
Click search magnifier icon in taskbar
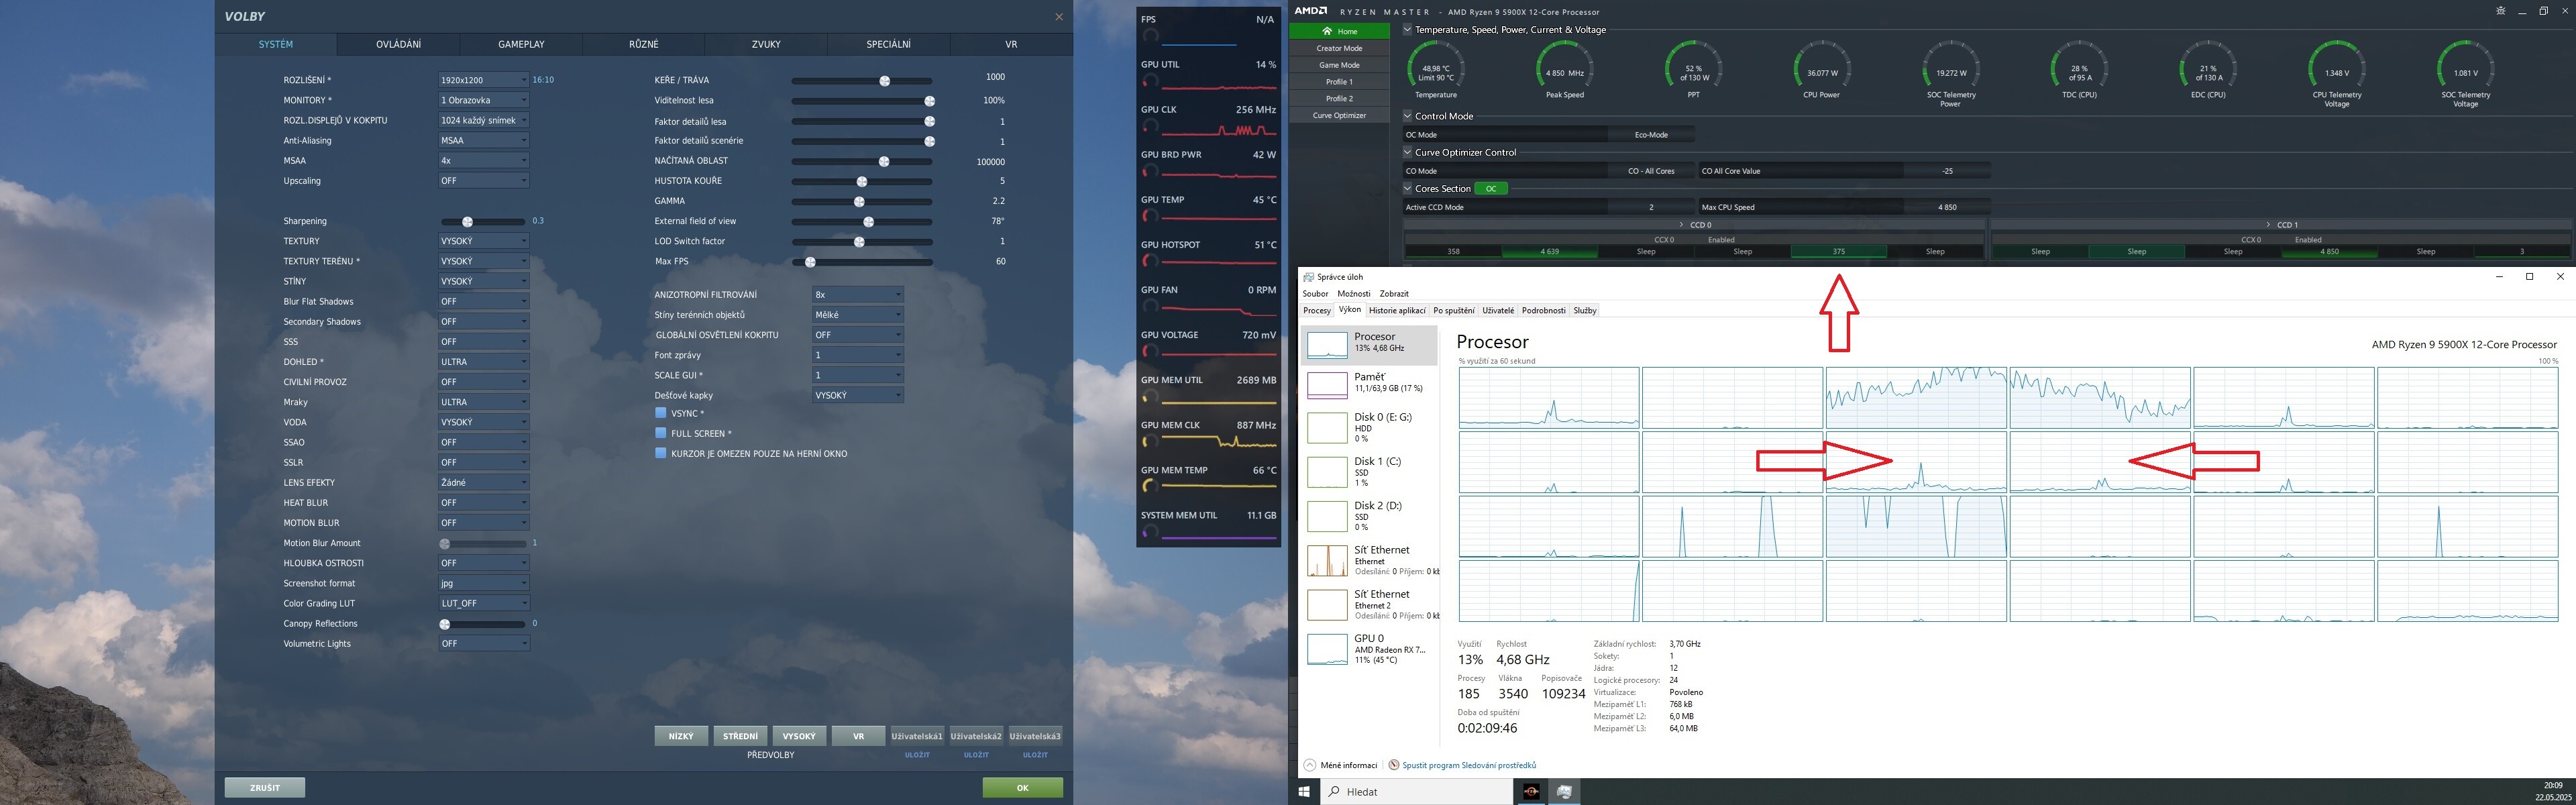1334,791
